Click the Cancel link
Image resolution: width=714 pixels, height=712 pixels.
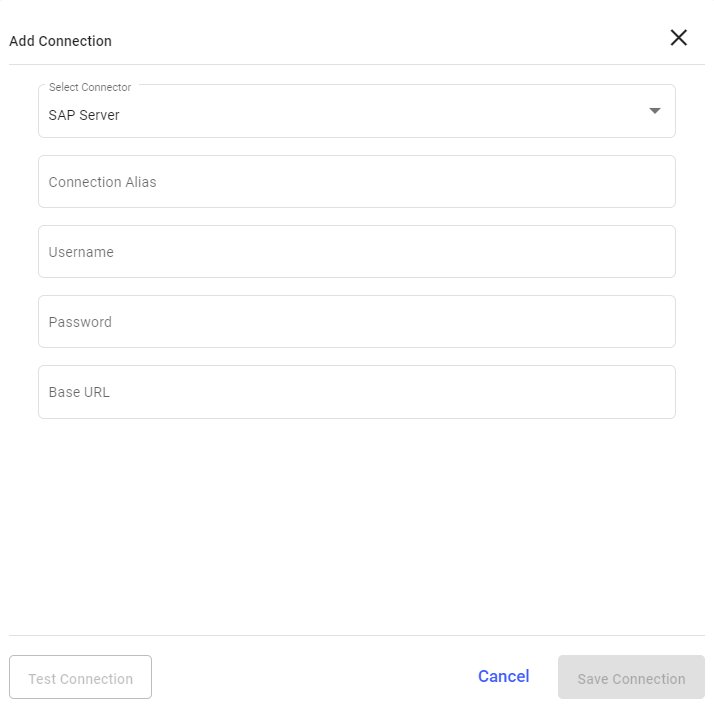point(503,677)
